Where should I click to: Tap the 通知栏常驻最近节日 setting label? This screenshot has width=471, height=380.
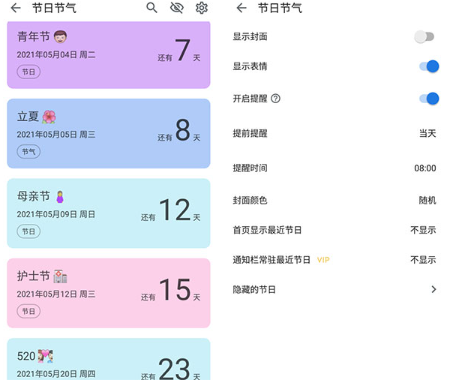point(272,260)
